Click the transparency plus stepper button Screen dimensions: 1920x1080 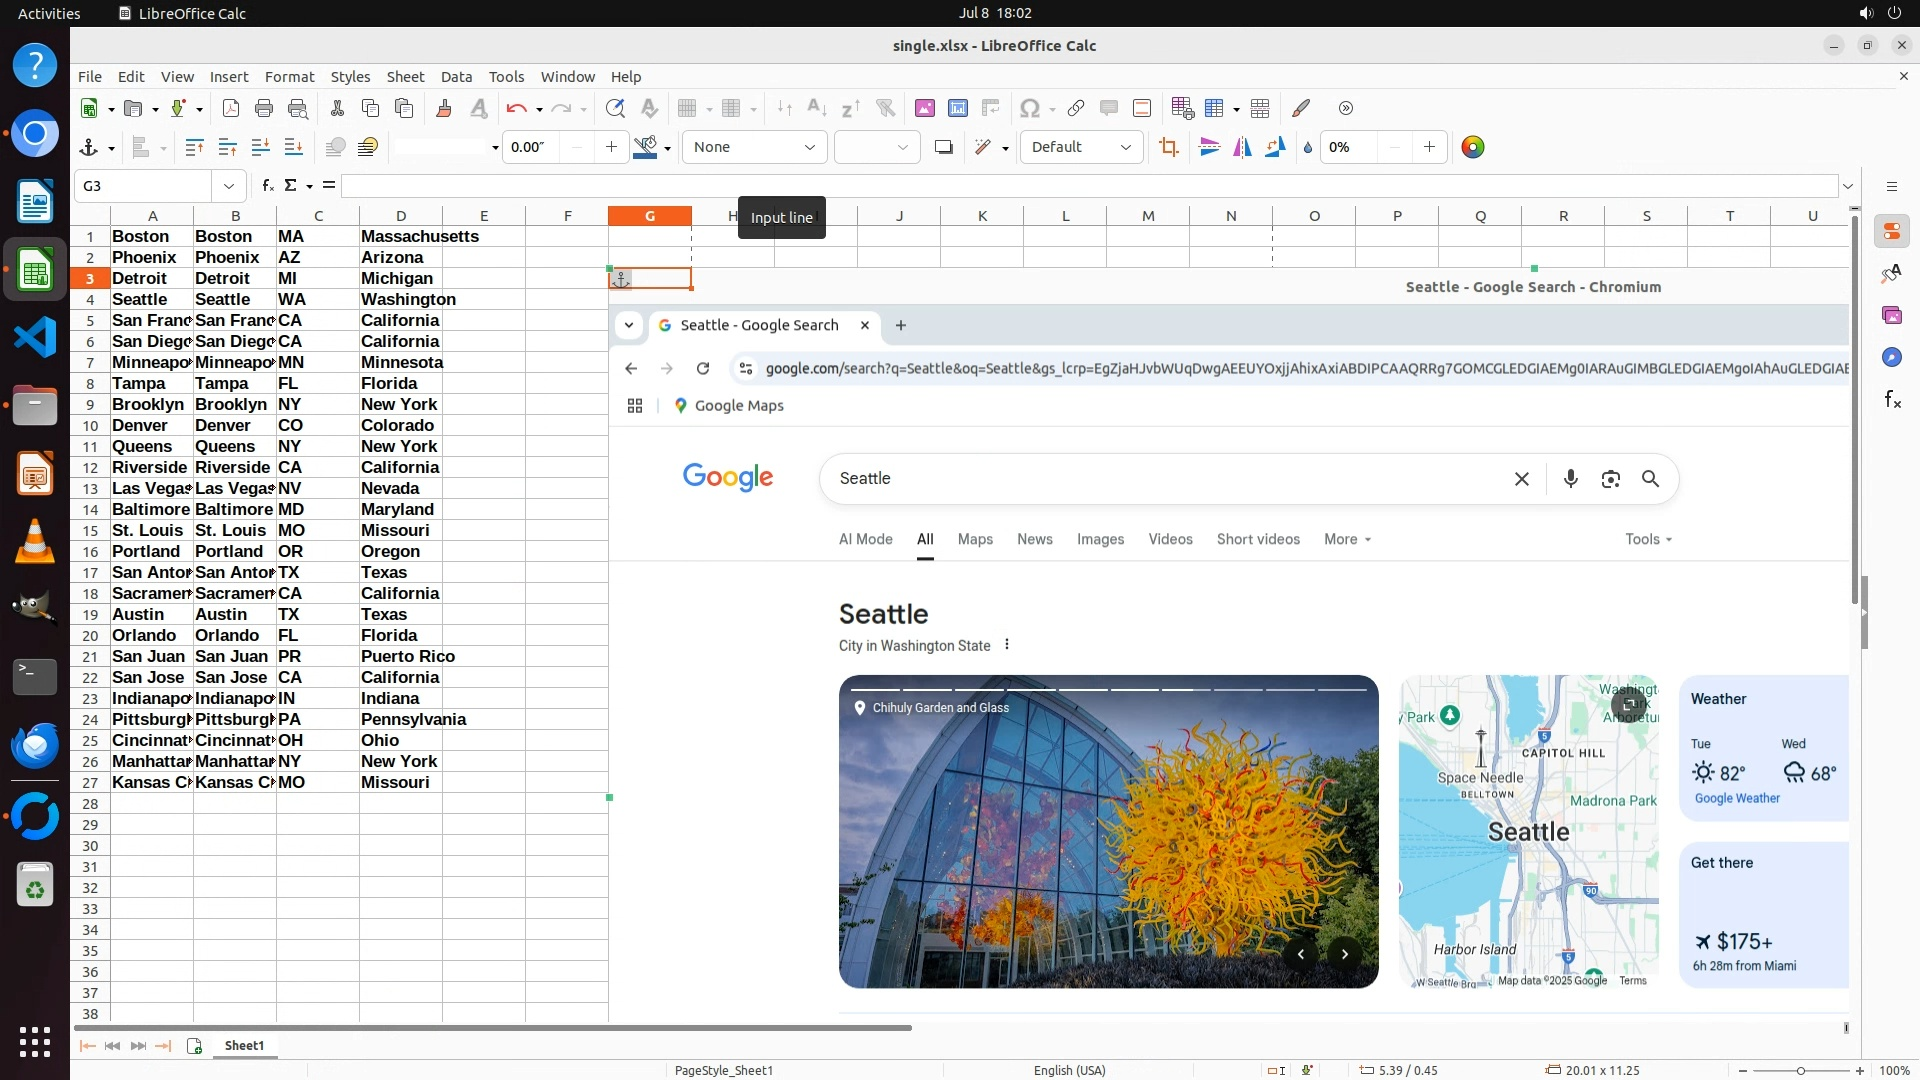click(x=1429, y=147)
